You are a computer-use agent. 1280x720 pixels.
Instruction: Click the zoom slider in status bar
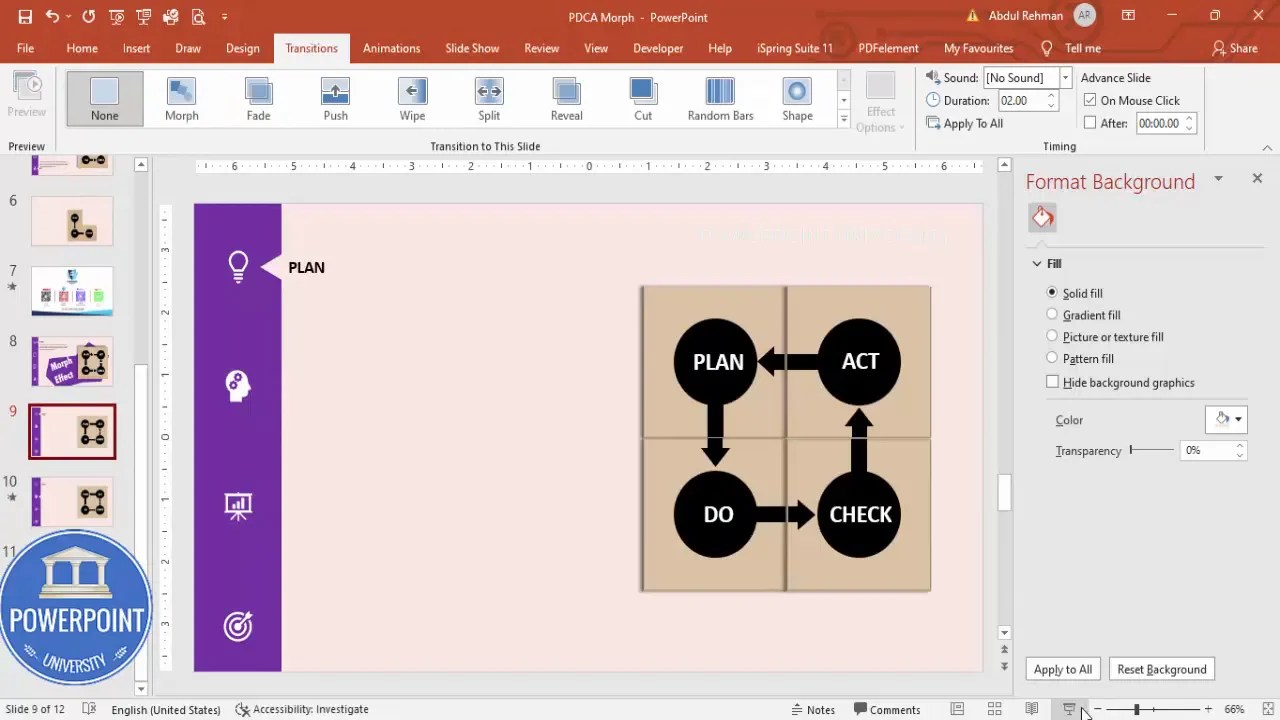click(x=1152, y=709)
